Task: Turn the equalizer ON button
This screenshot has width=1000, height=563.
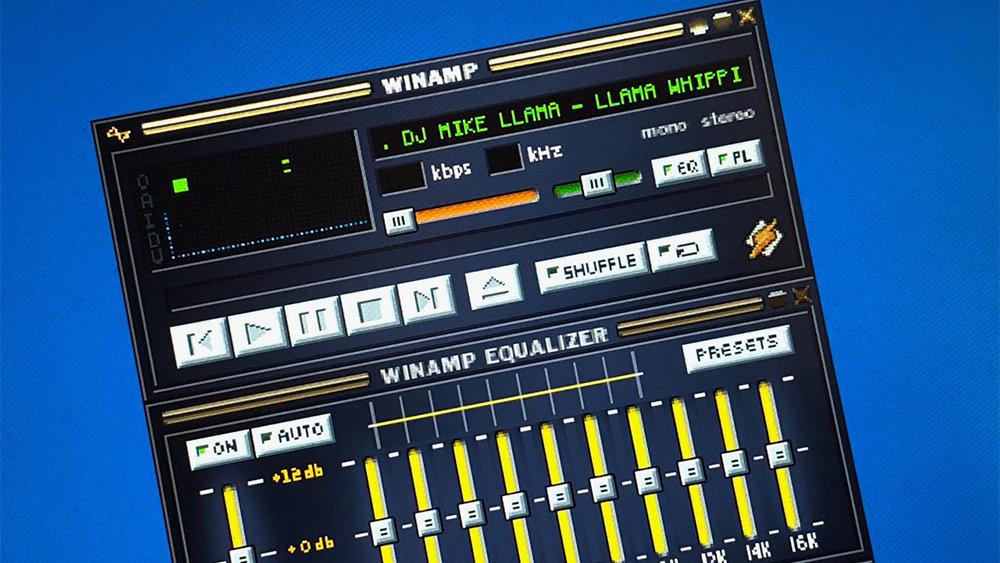Action: click(x=220, y=449)
